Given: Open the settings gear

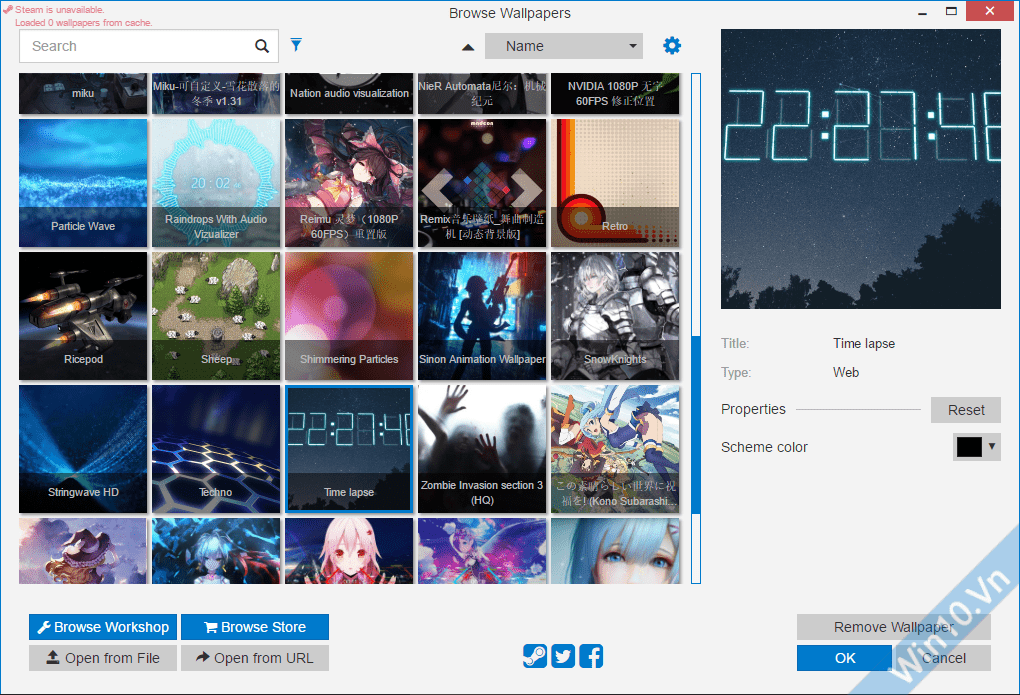Looking at the screenshot, I should (x=671, y=46).
